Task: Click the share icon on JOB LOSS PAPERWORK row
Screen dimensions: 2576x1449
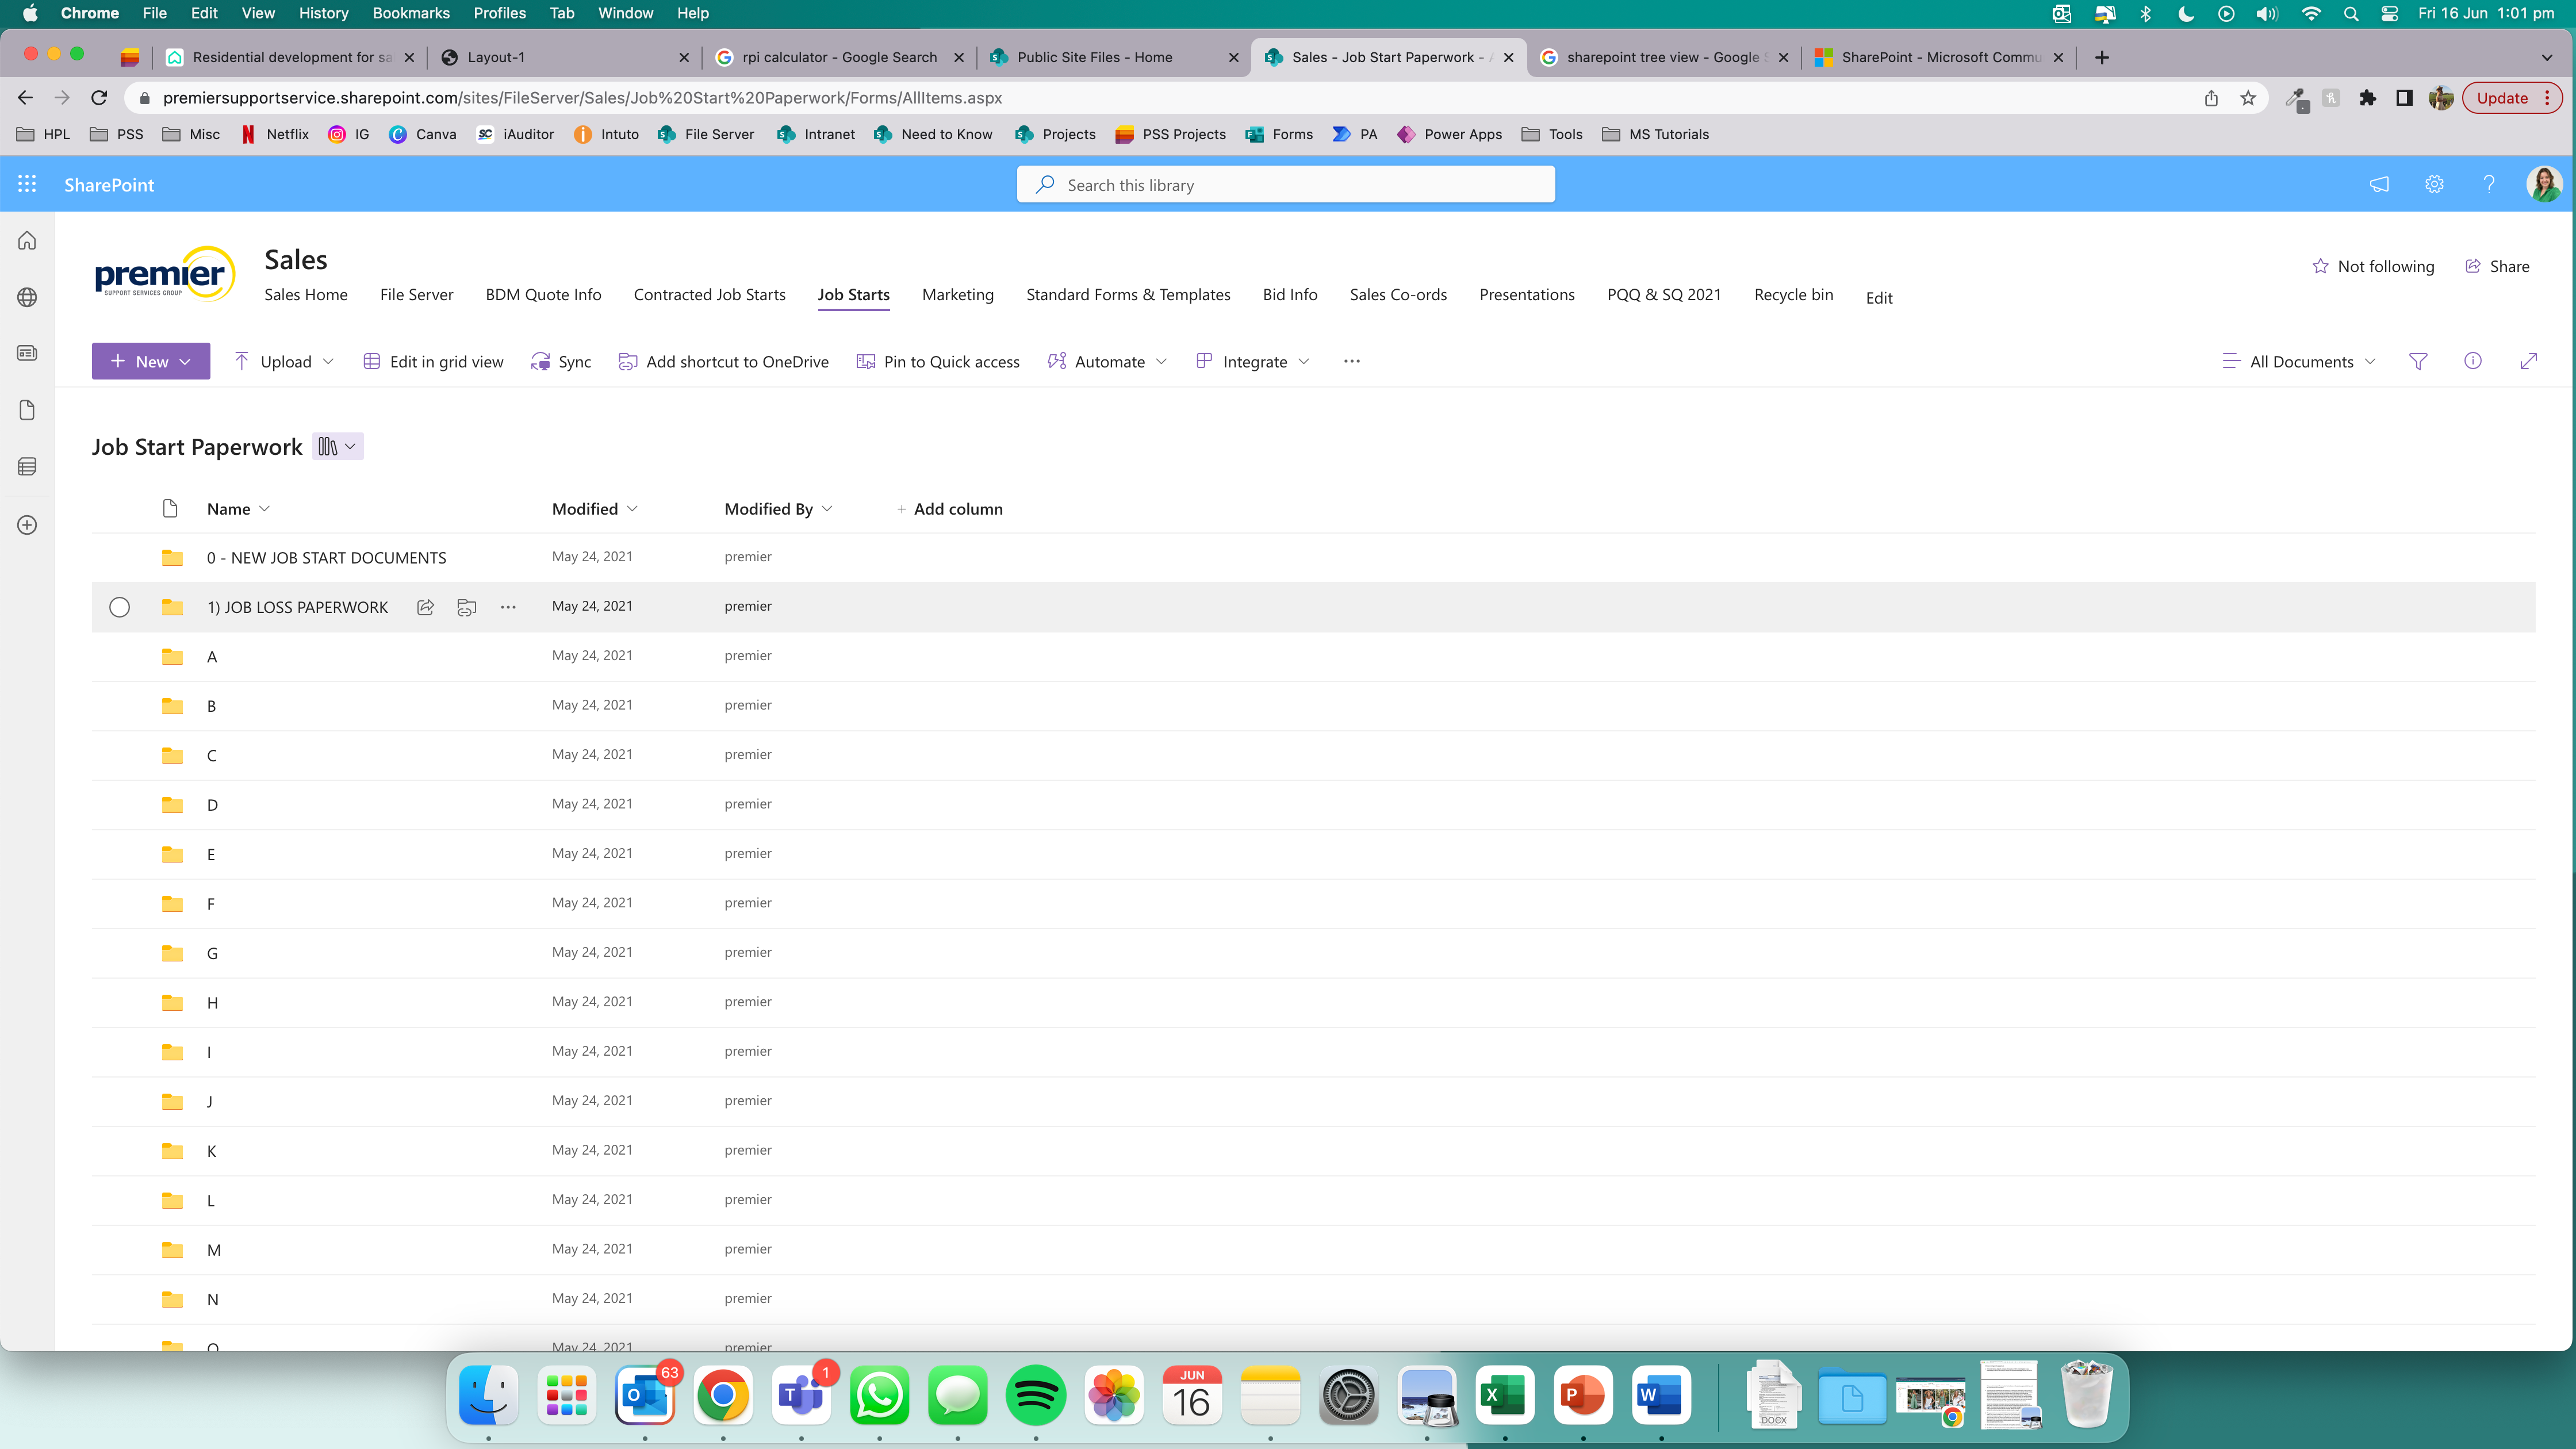Action: (425, 606)
